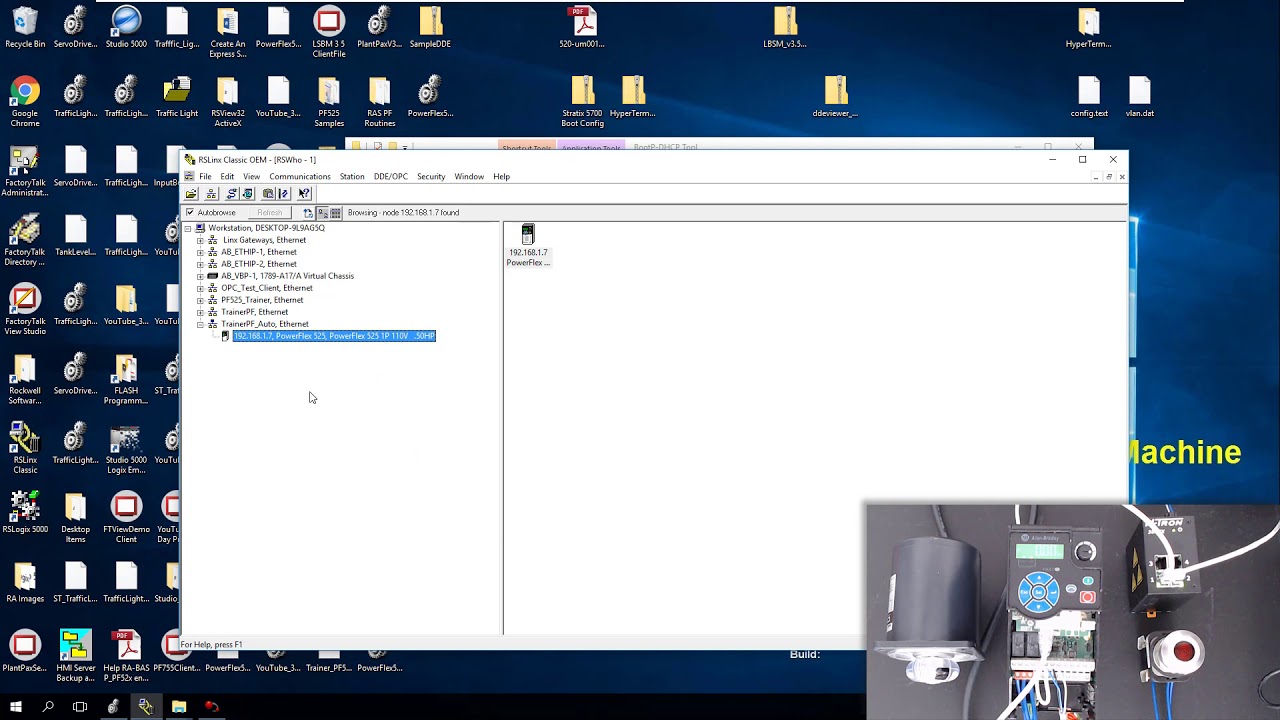The image size is (1280, 720).
Task: Expand the AB_VBP-1 Virtual Chassis node
Action: point(200,276)
